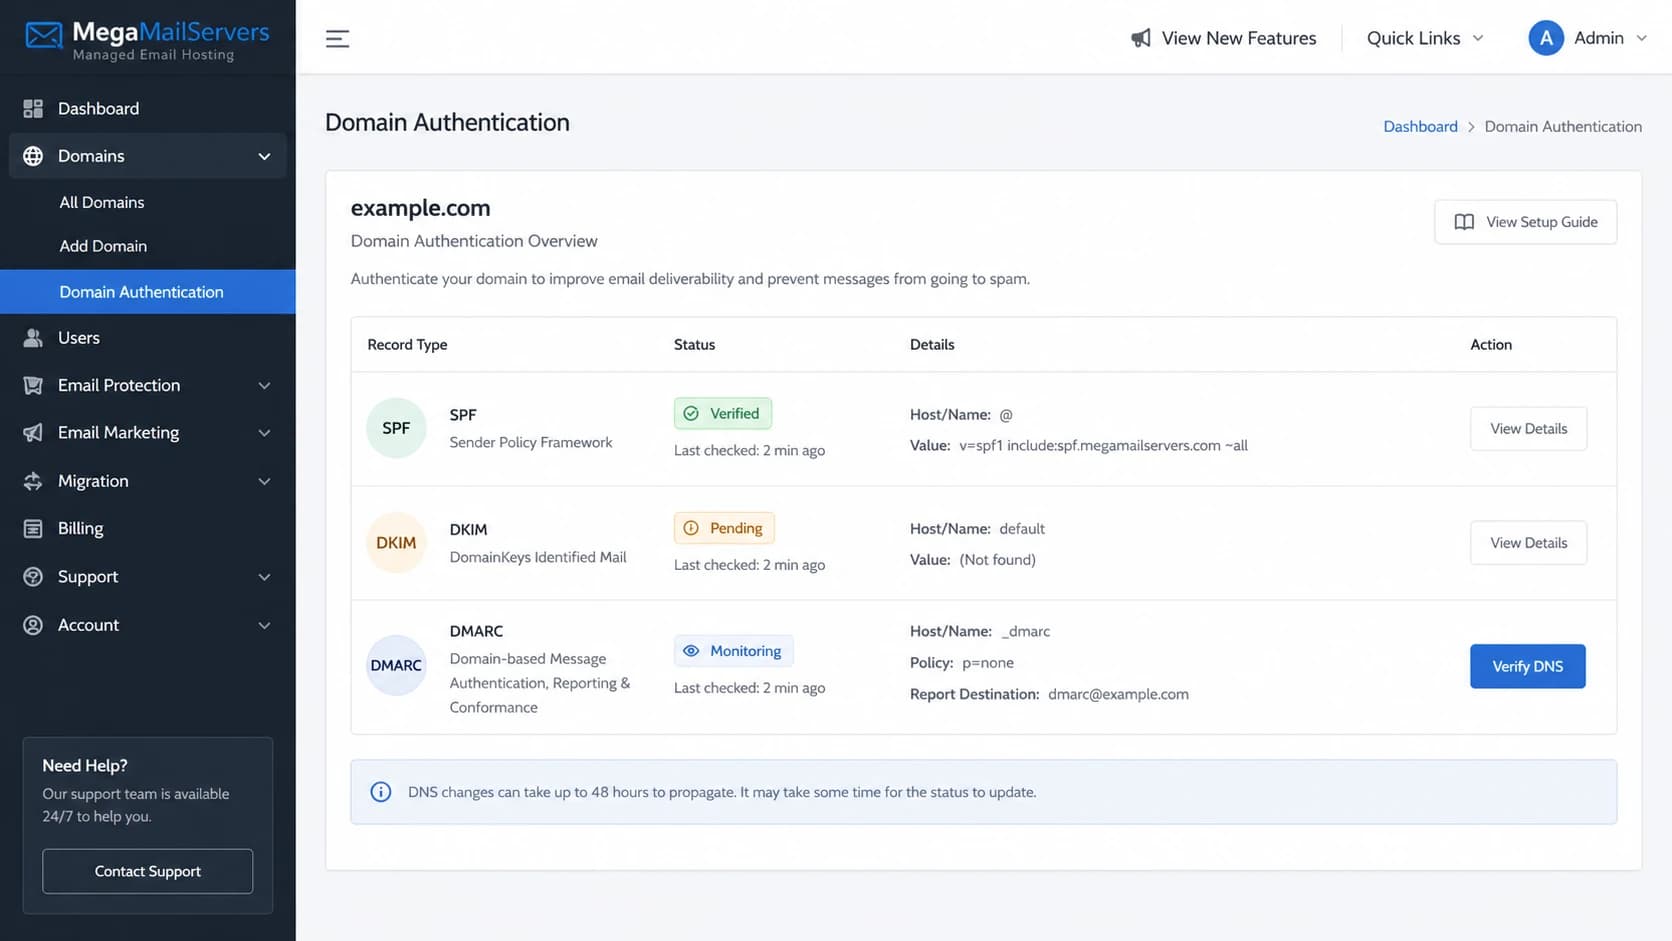Collapse the Domains submenu chevron
Screen dimensions: 1672x941
[x=264, y=156]
